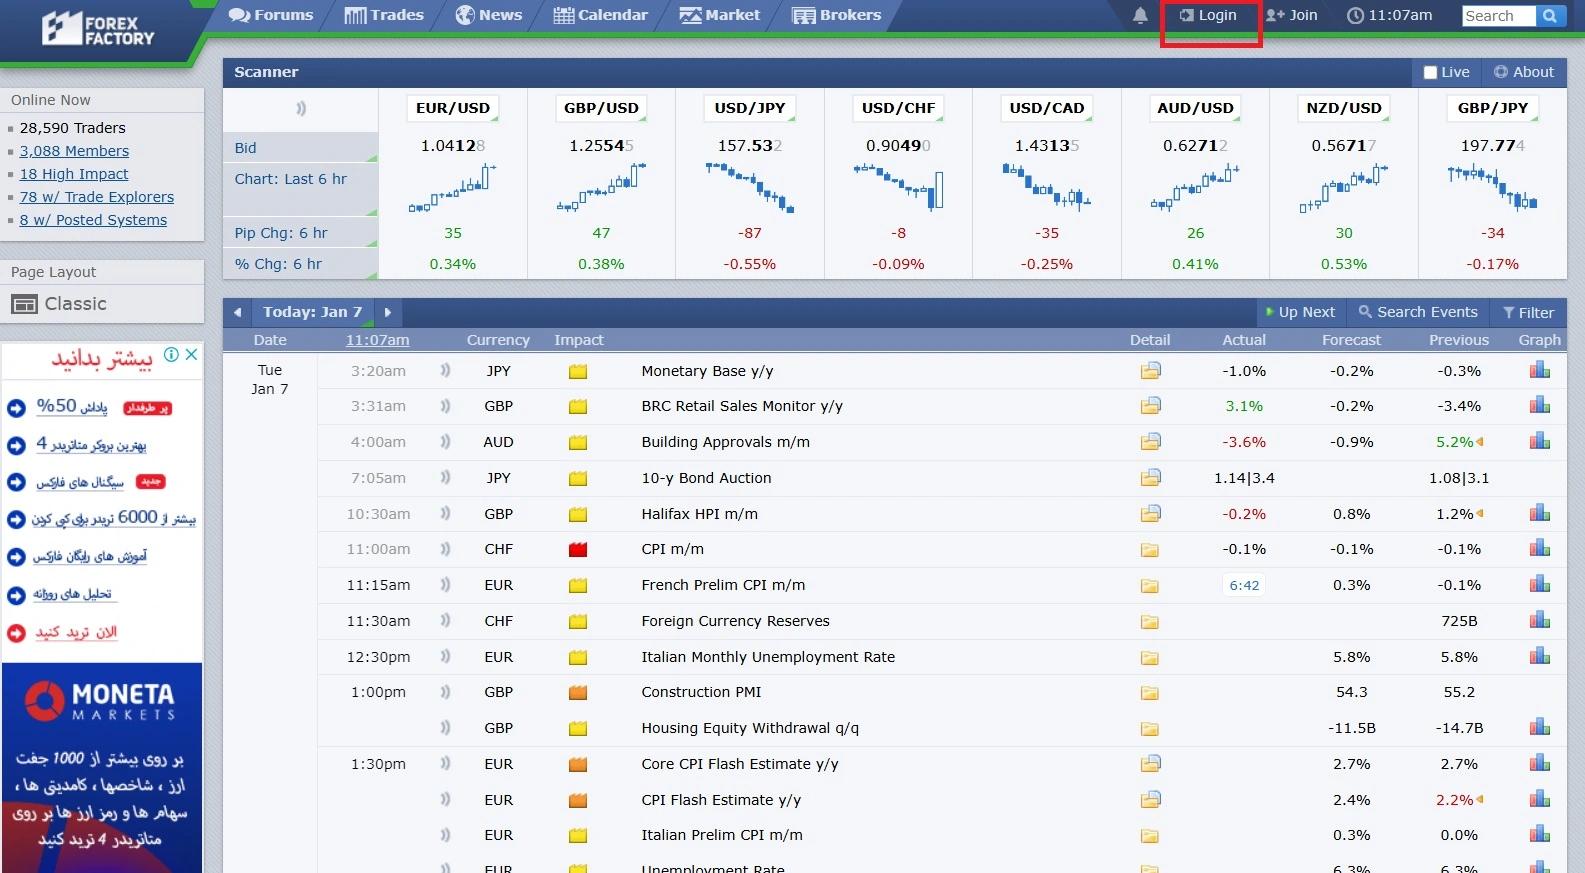Click the 11:07am clock in header

(x=1390, y=15)
